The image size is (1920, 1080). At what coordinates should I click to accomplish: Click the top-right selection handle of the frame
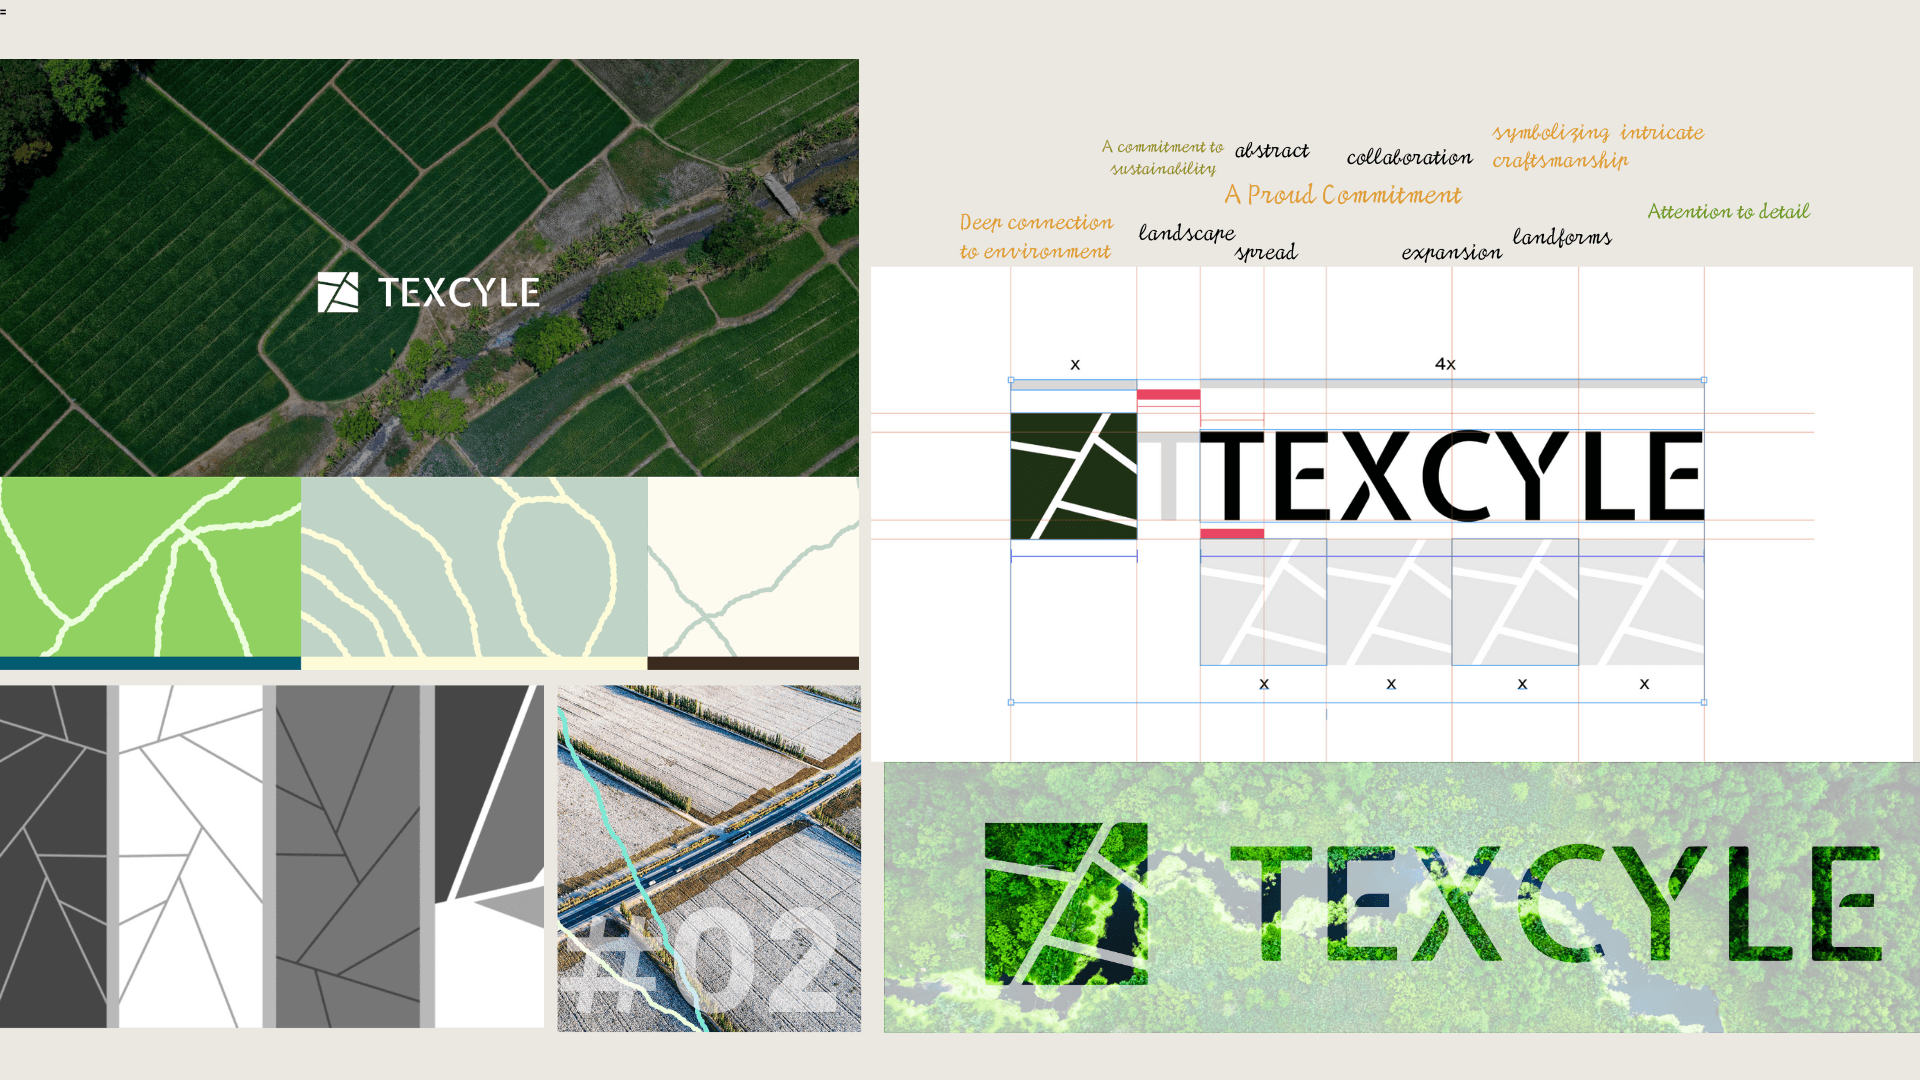point(1704,380)
